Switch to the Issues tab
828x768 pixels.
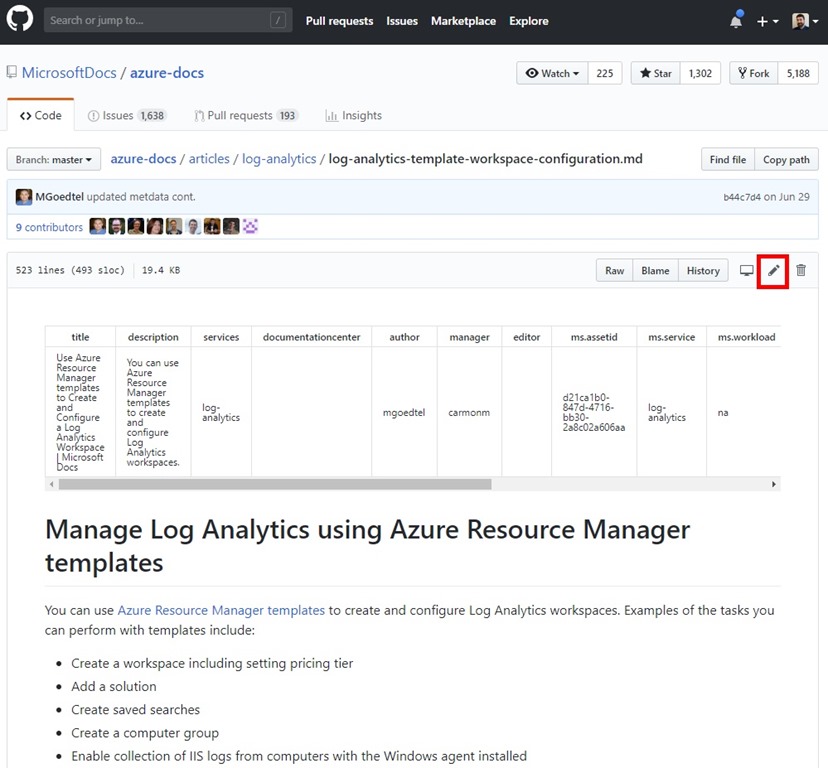tap(118, 116)
